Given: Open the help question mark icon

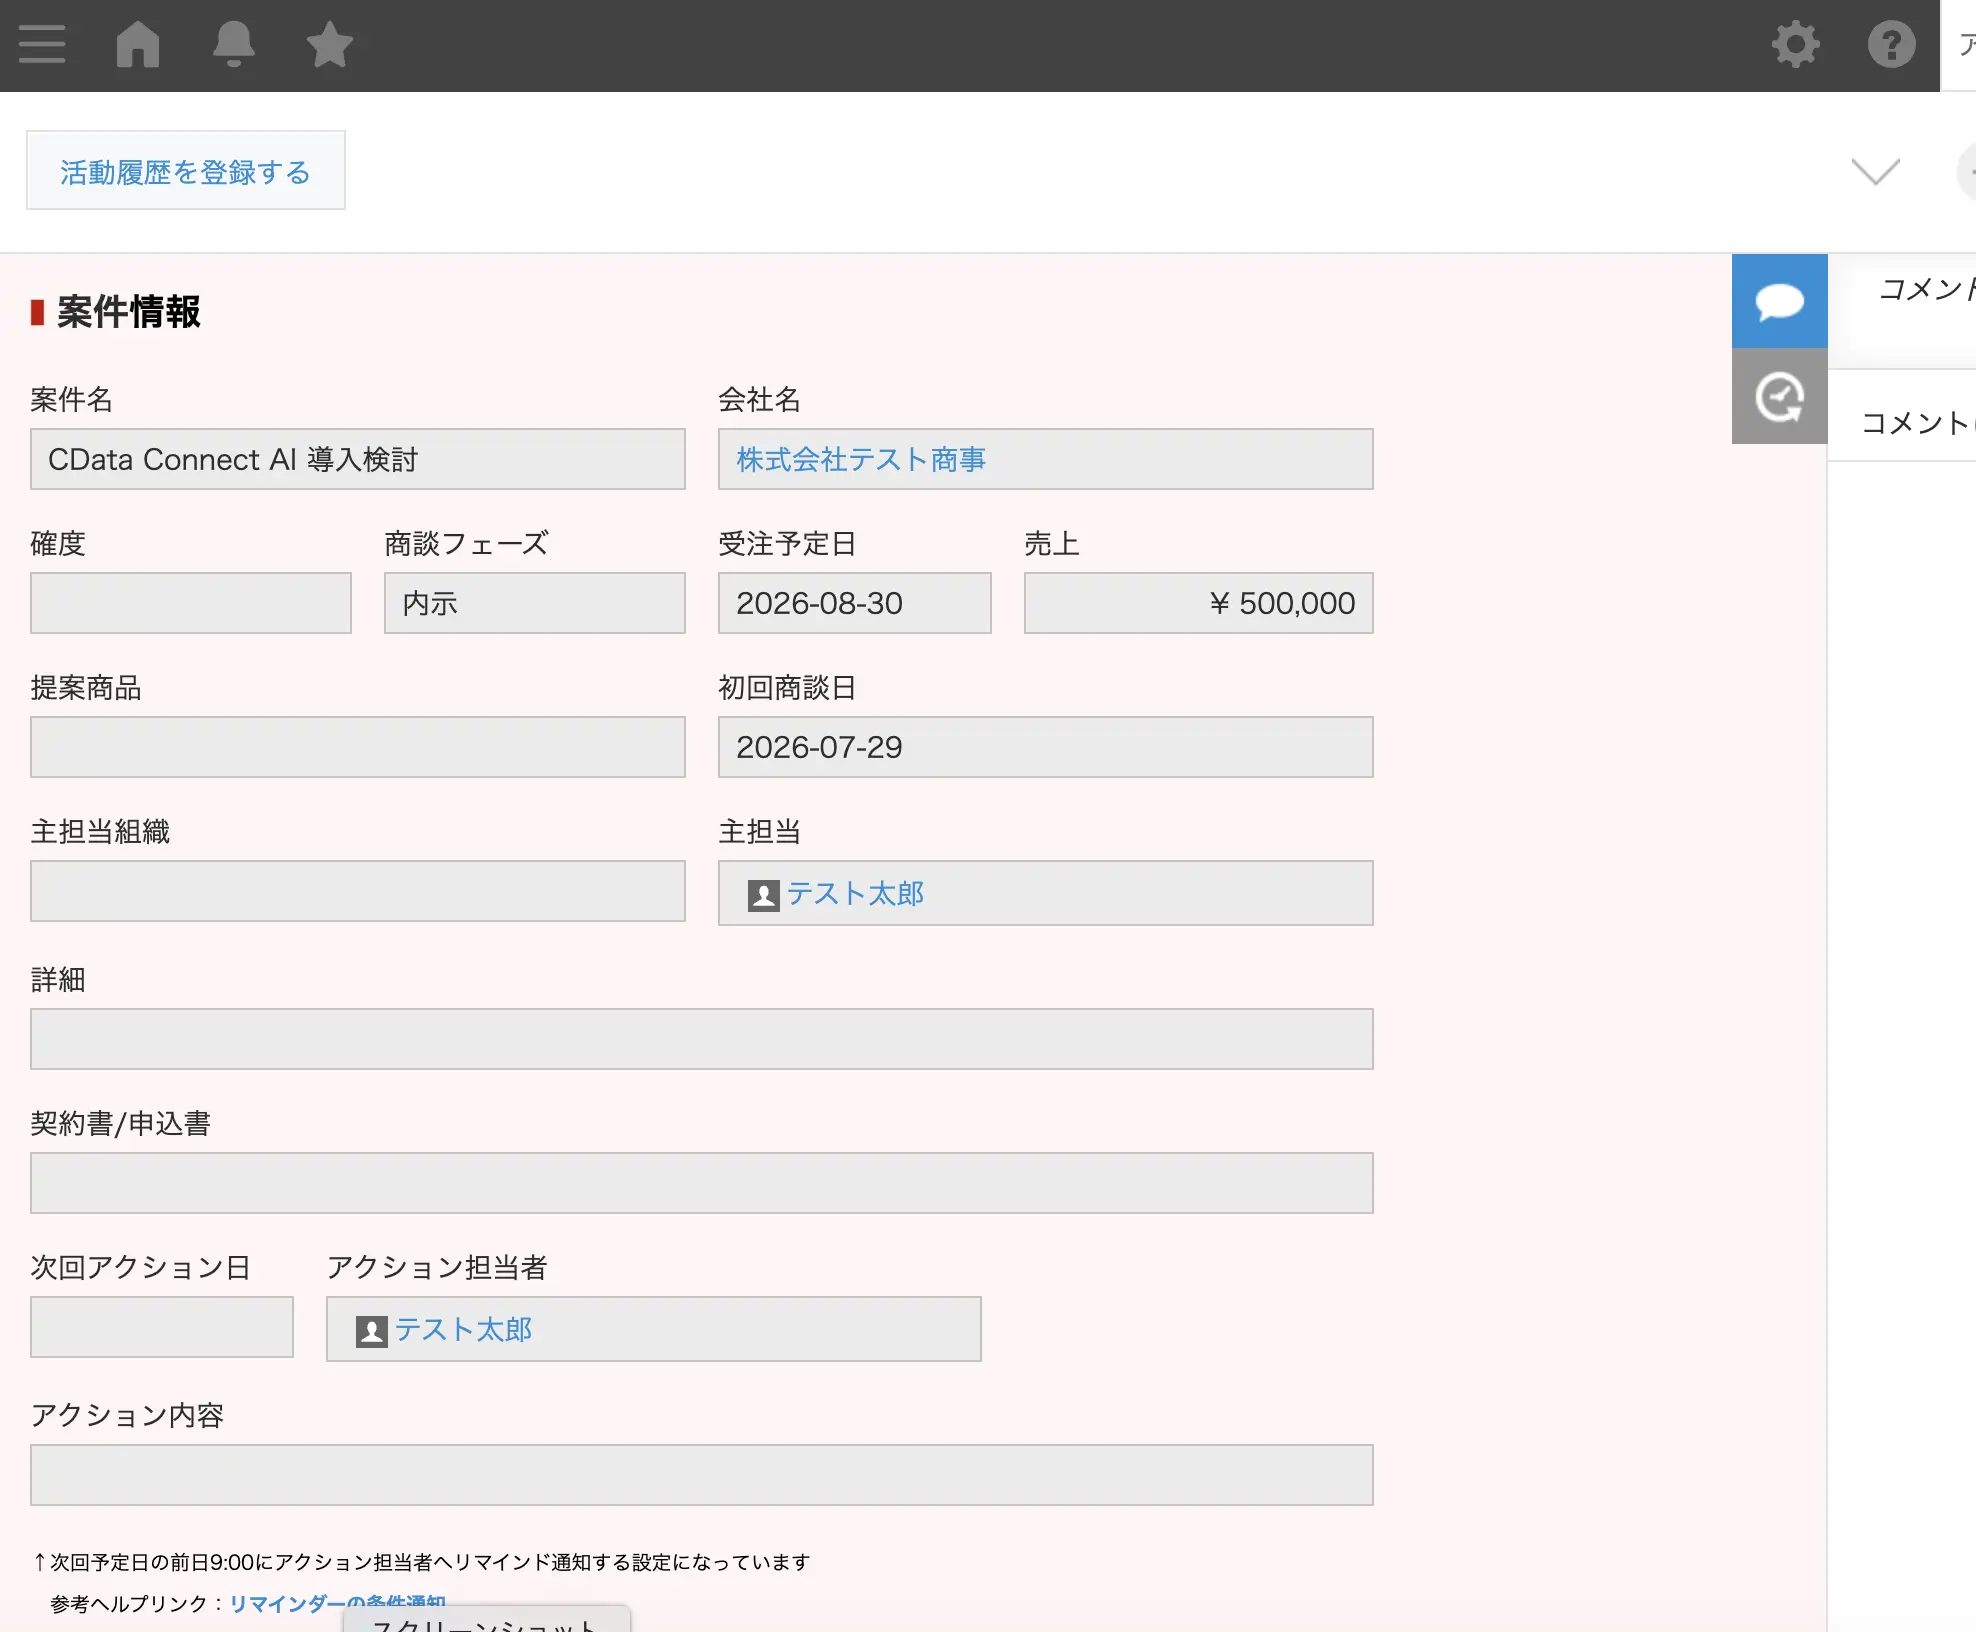Looking at the screenshot, I should [1892, 45].
